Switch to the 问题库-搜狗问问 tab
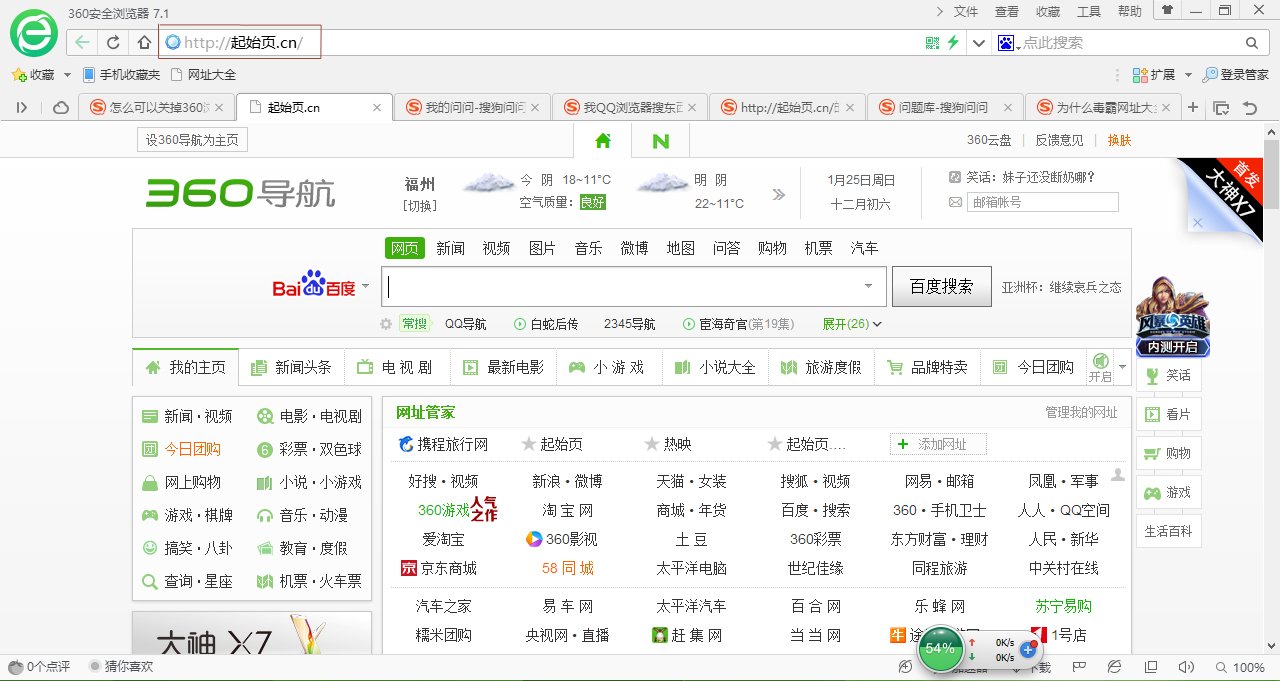 (x=945, y=105)
